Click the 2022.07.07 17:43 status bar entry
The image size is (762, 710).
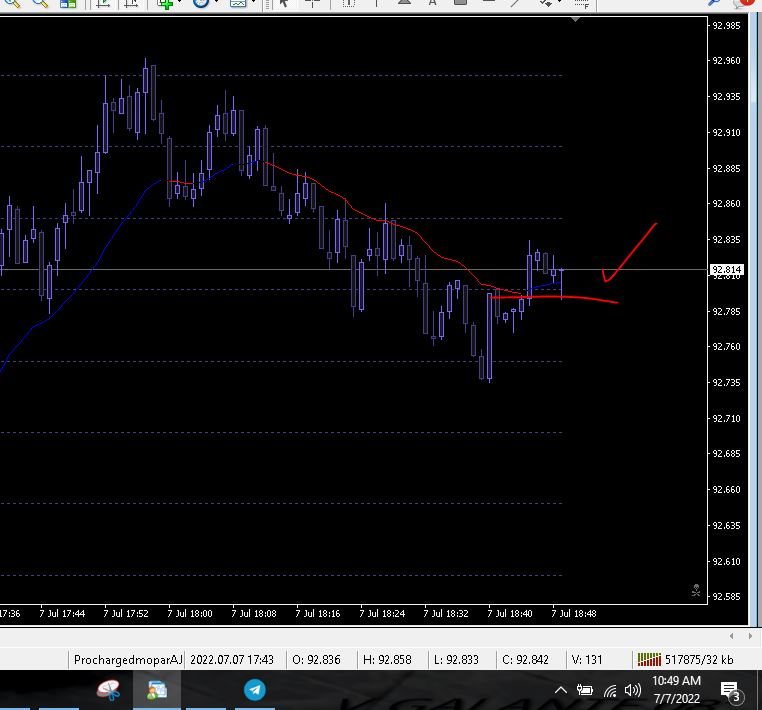click(232, 659)
